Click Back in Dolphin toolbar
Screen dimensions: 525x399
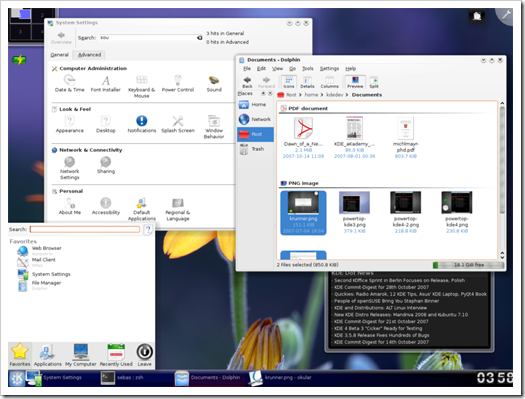247,82
